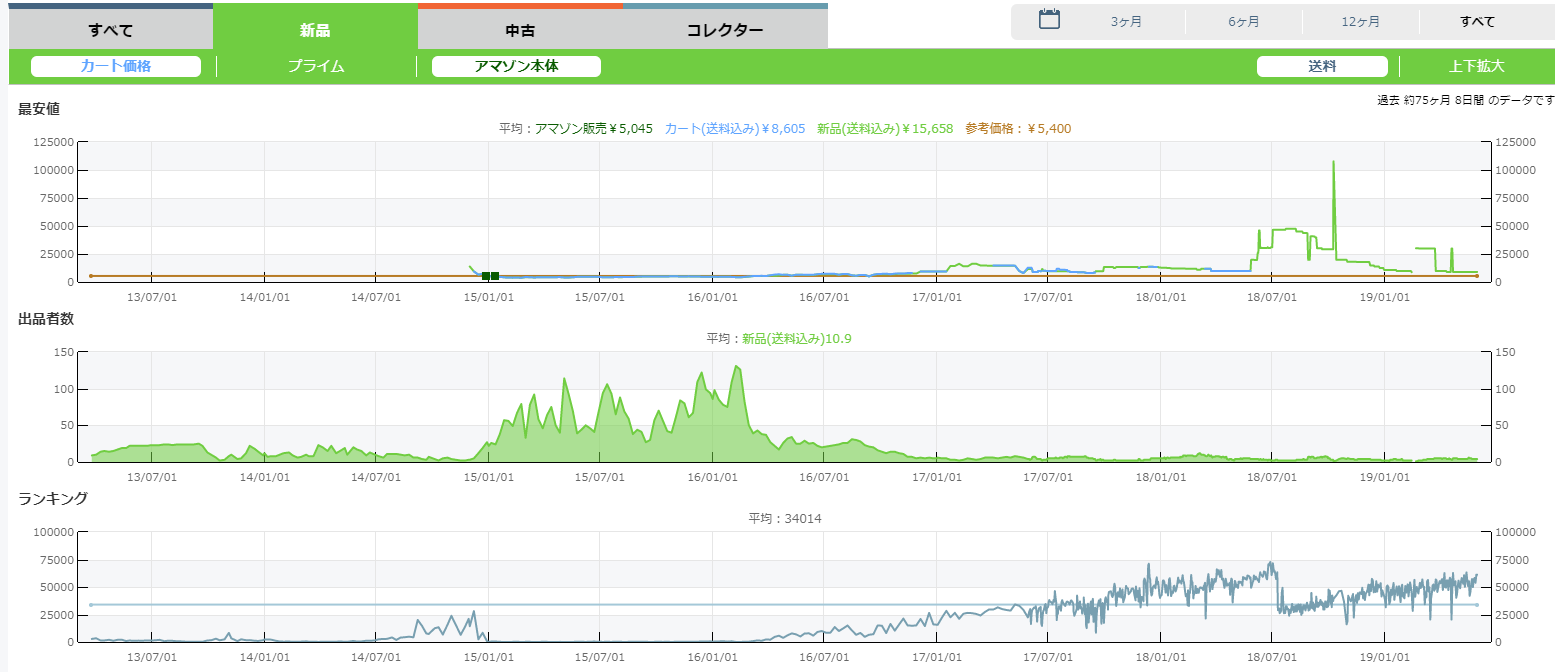
Task: Set date range to 6ヶ月
Action: click(x=1244, y=22)
